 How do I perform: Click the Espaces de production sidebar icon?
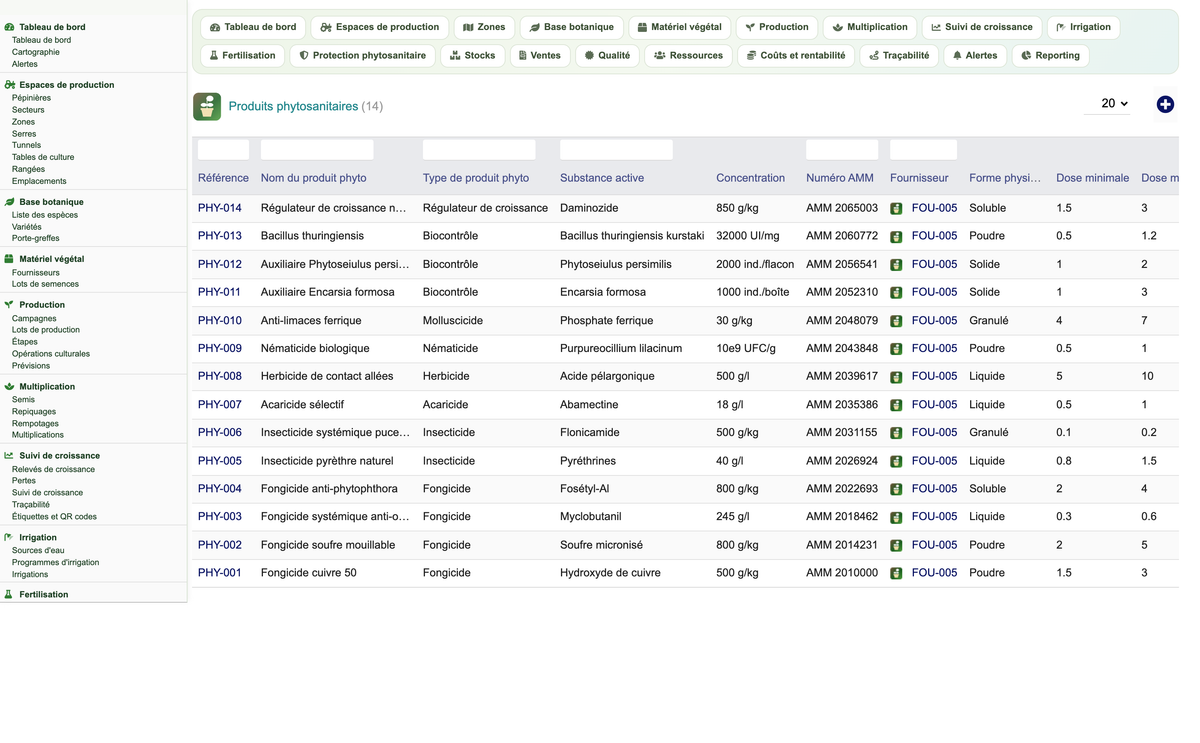[x=9, y=85]
